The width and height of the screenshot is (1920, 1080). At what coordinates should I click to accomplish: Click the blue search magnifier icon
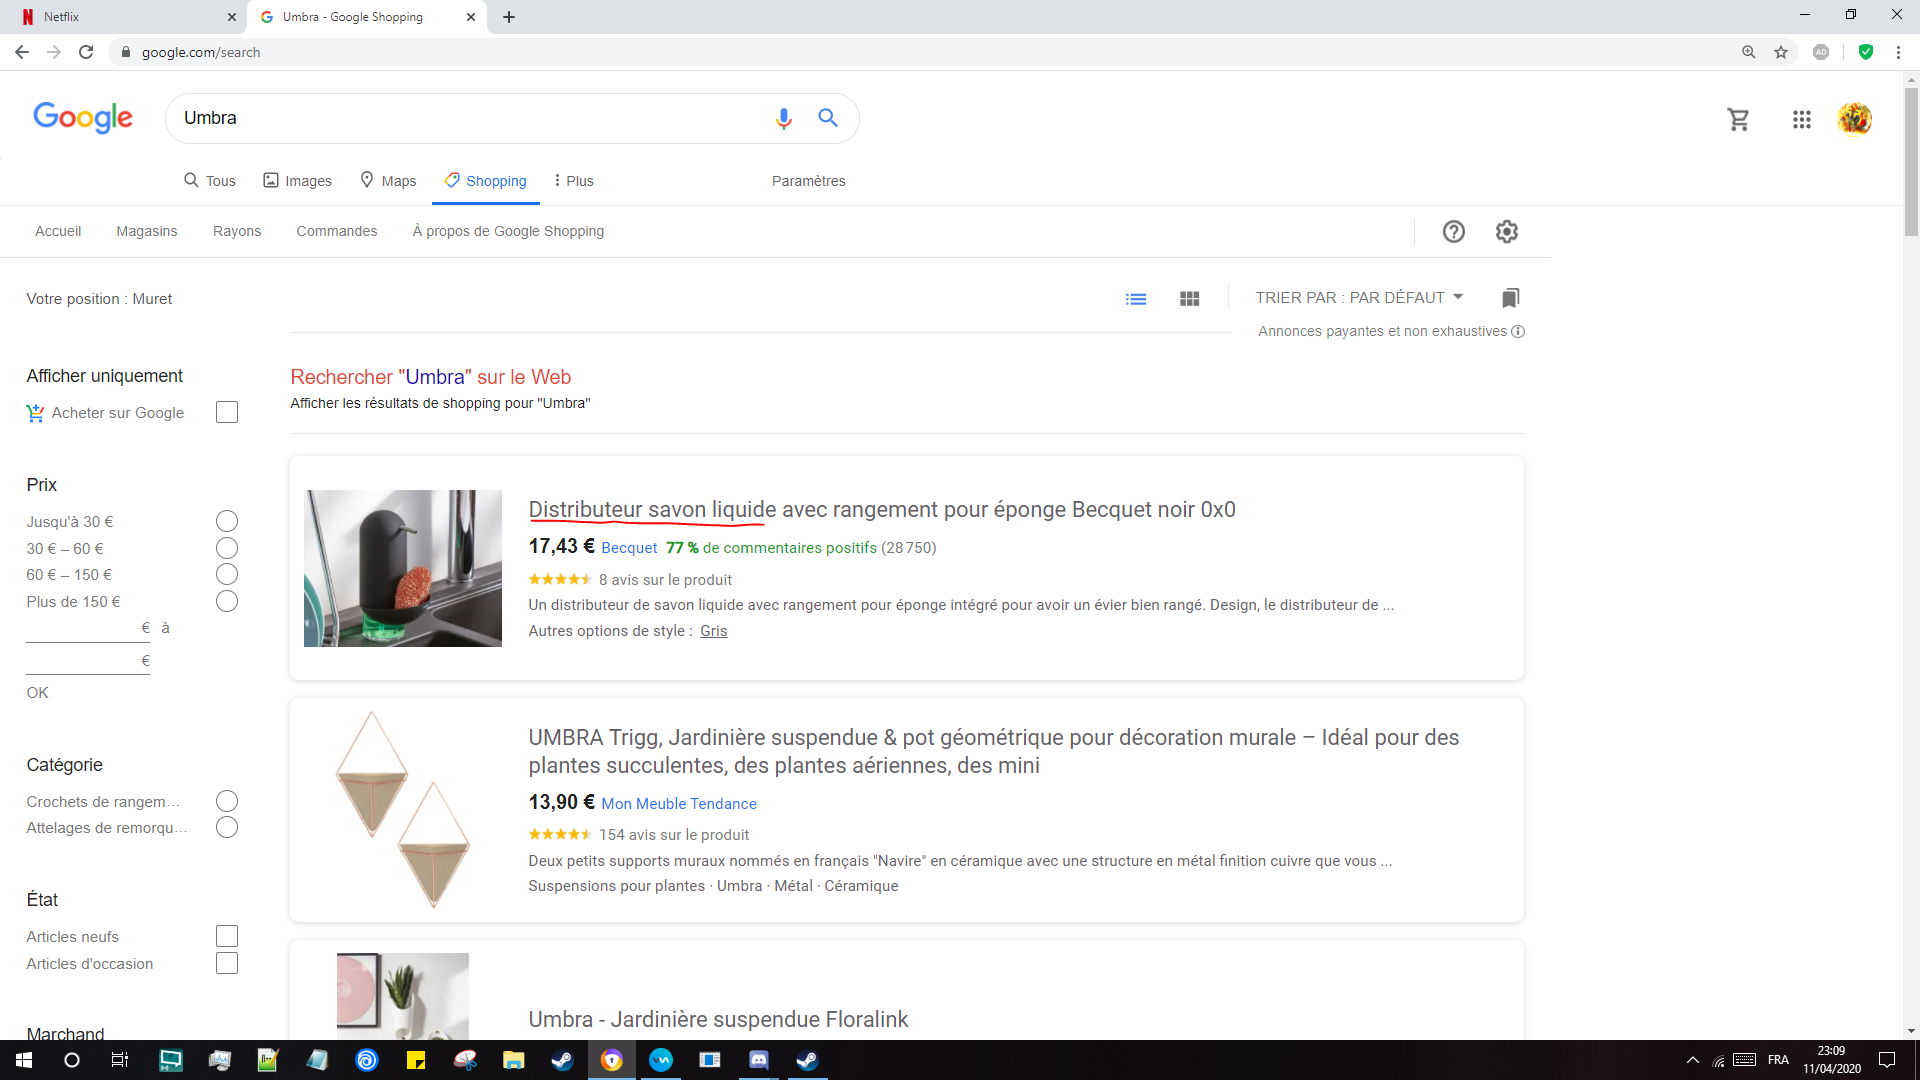(827, 118)
